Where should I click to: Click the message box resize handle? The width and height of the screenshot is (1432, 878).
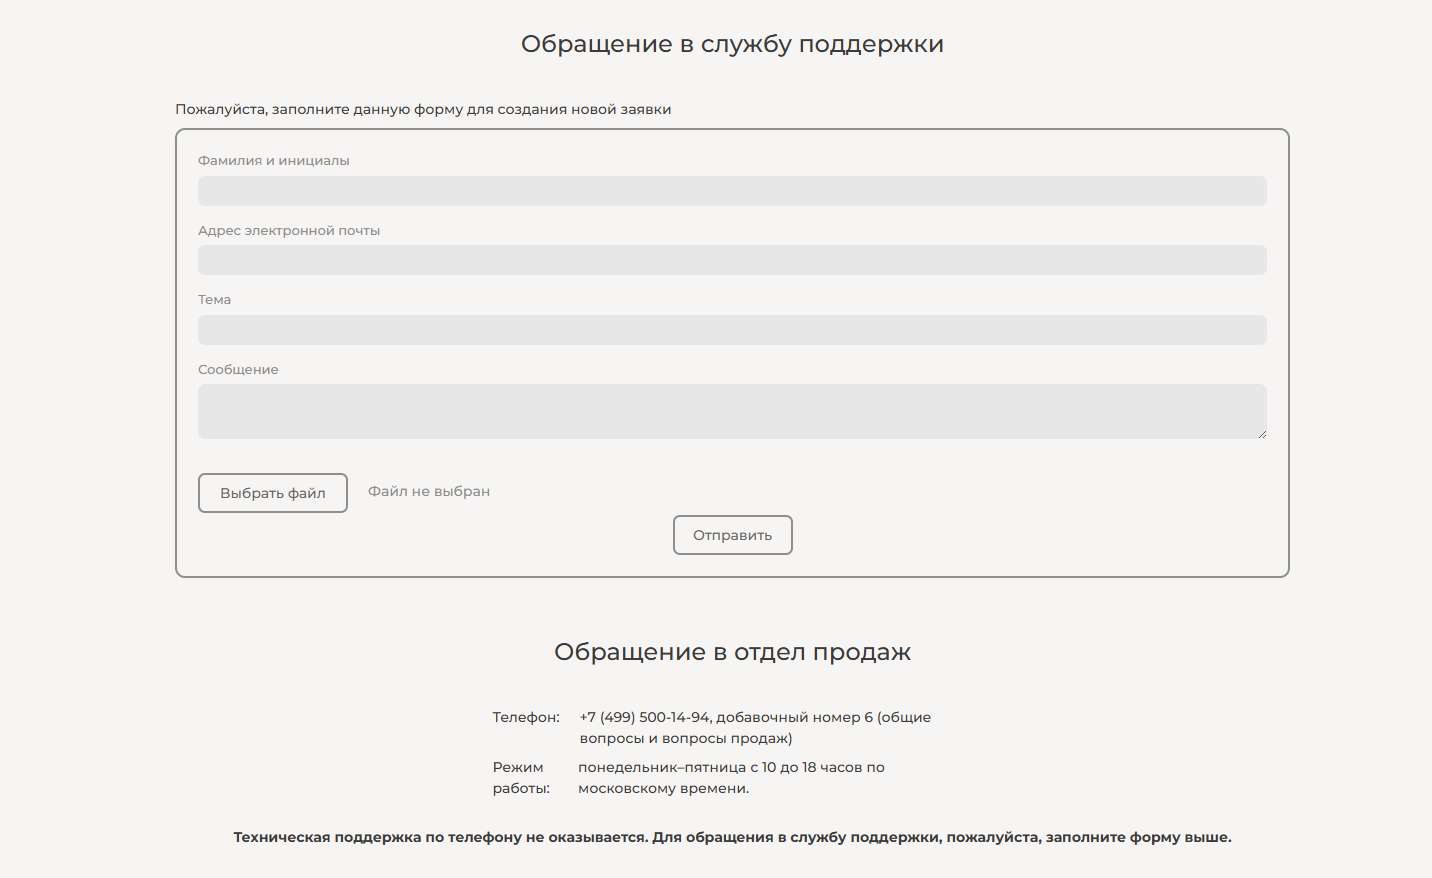(x=1261, y=434)
